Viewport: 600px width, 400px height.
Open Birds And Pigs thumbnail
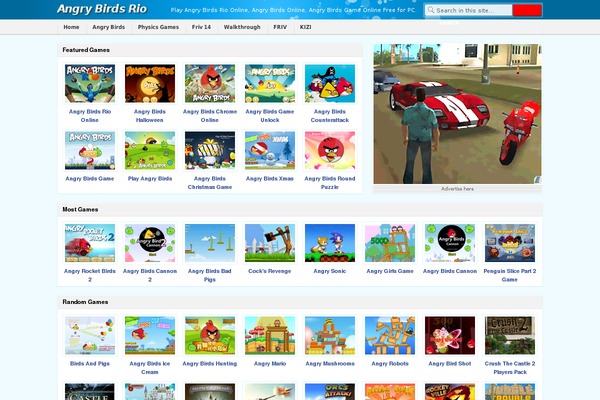click(90, 335)
